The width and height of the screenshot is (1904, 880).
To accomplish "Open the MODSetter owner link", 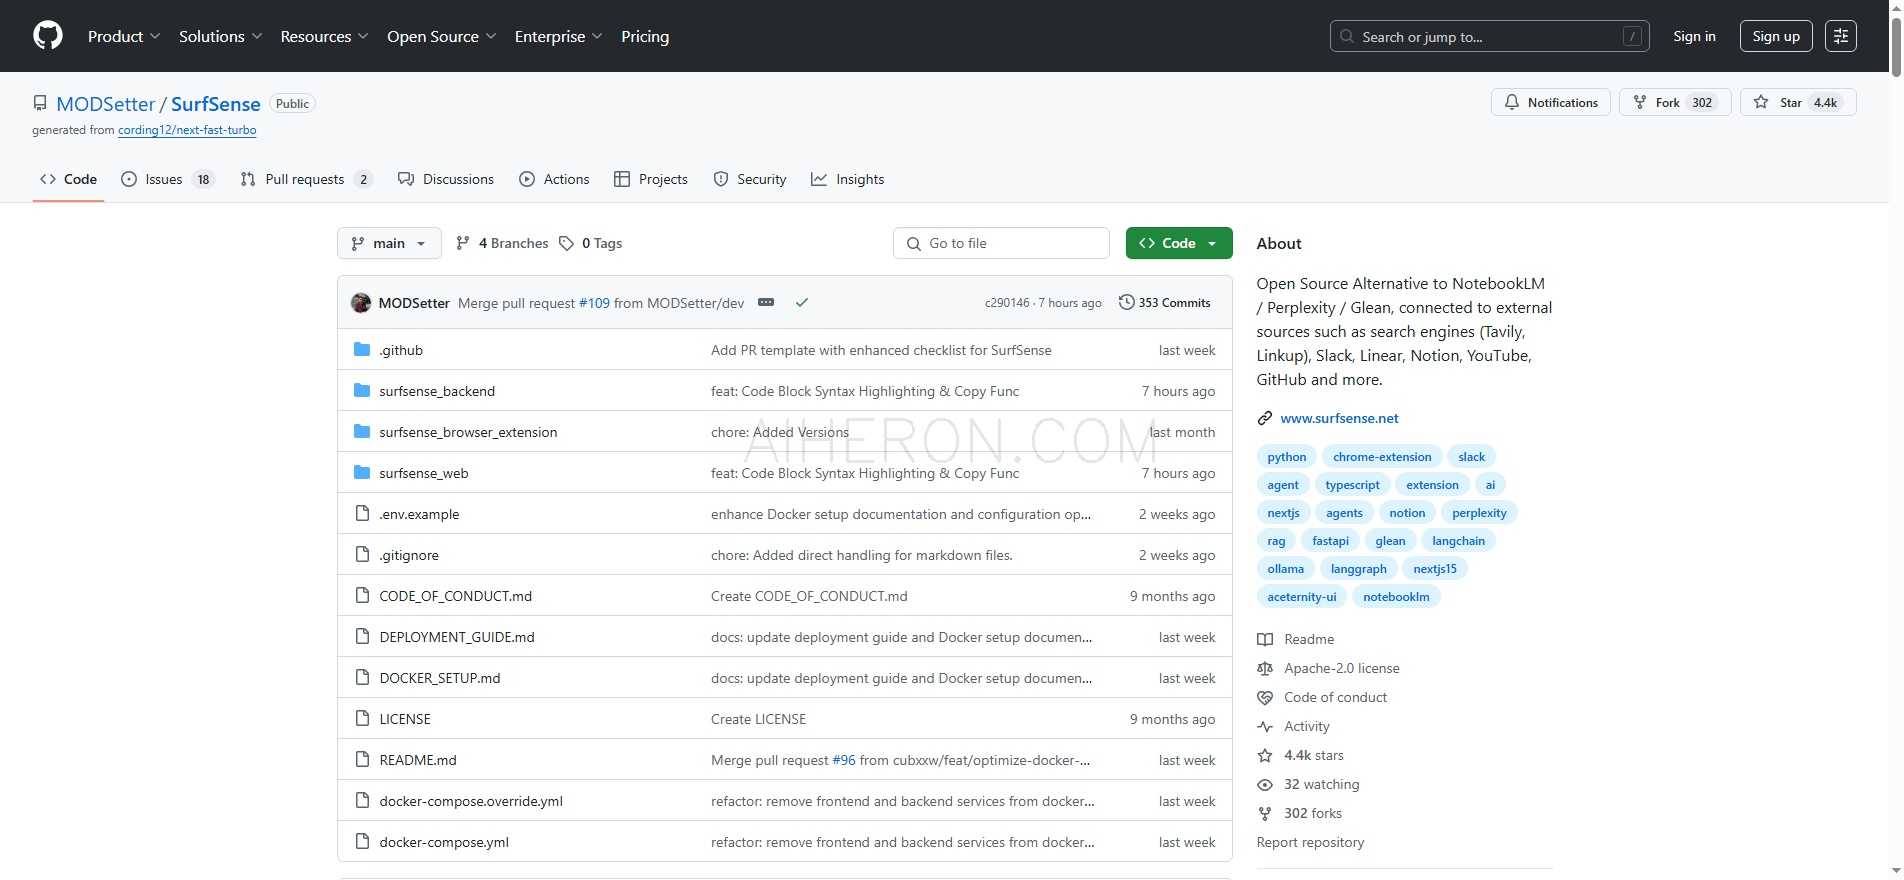I will (x=106, y=104).
